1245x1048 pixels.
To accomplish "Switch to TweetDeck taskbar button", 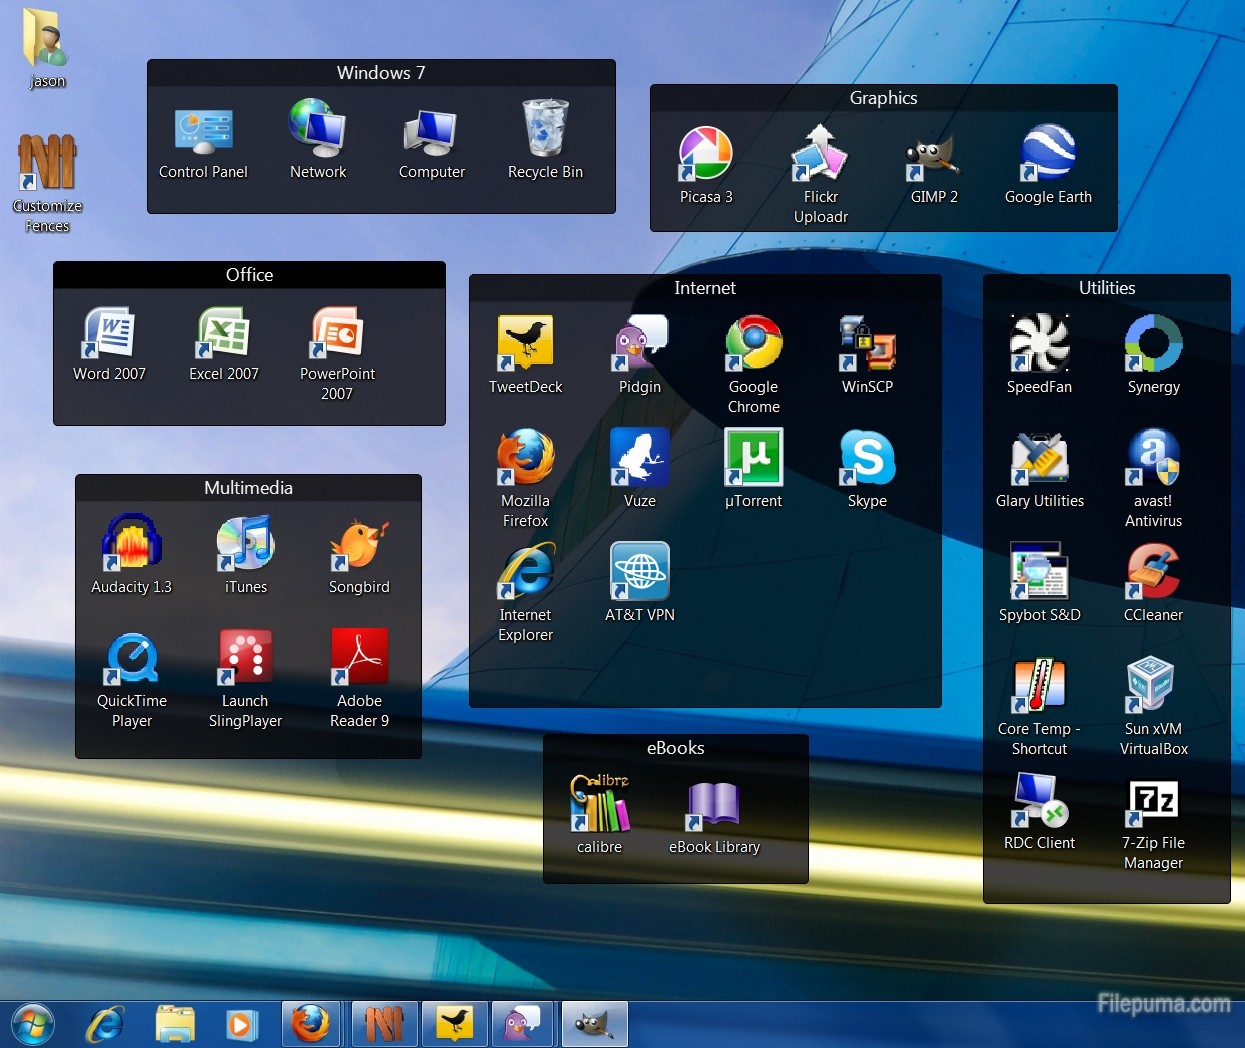I will [455, 1024].
